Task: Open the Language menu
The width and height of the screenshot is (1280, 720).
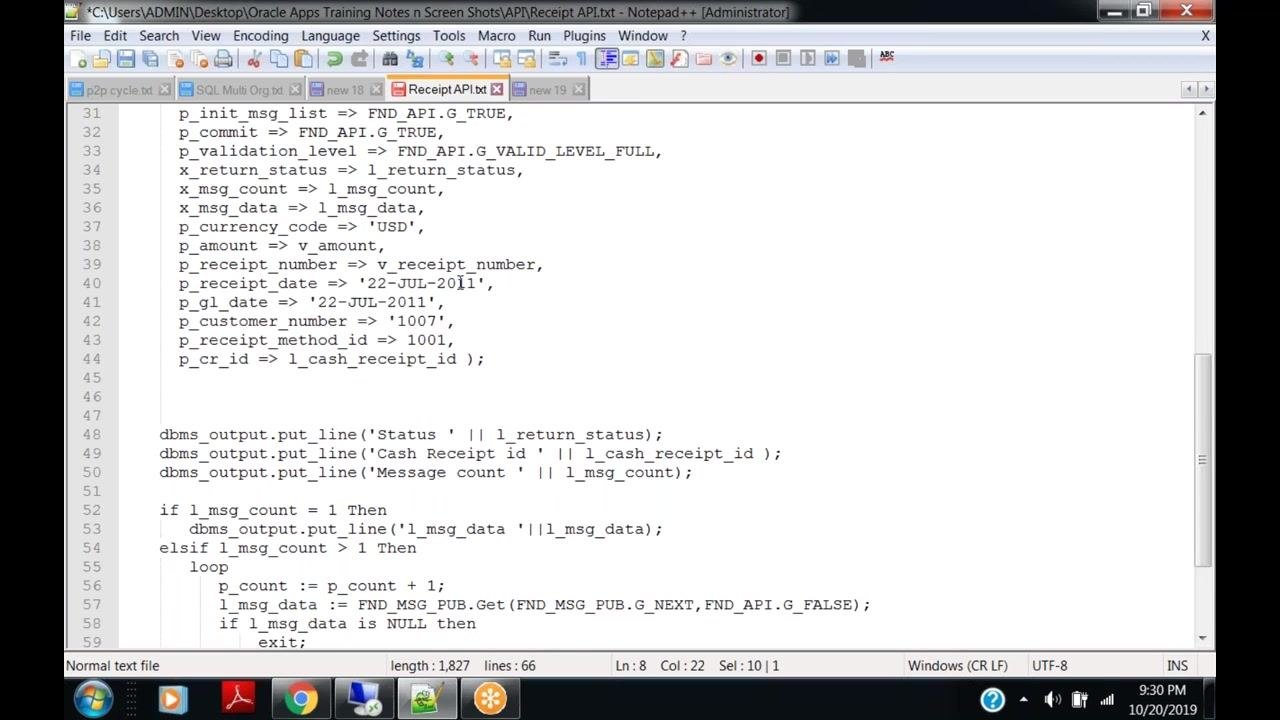Action: click(330, 35)
